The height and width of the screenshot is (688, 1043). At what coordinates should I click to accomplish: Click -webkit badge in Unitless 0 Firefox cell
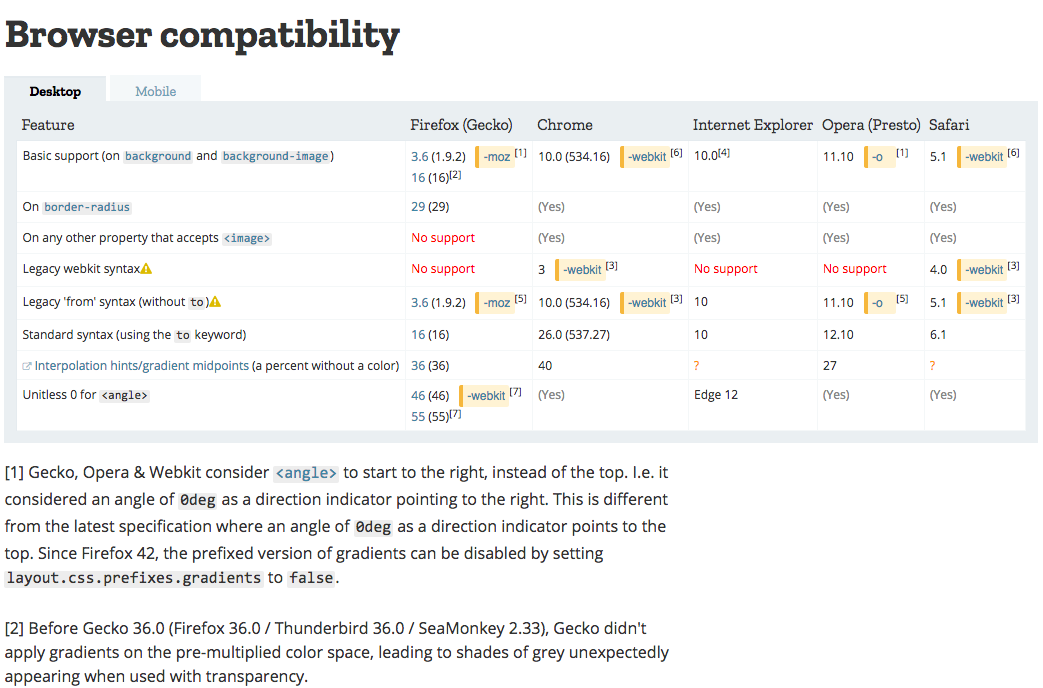pos(484,396)
